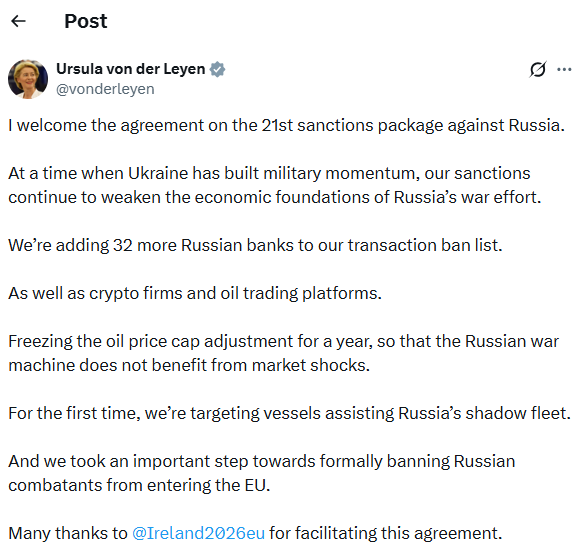Open the Ursula von der Leyen display name
588x559 pixels.
coord(130,69)
